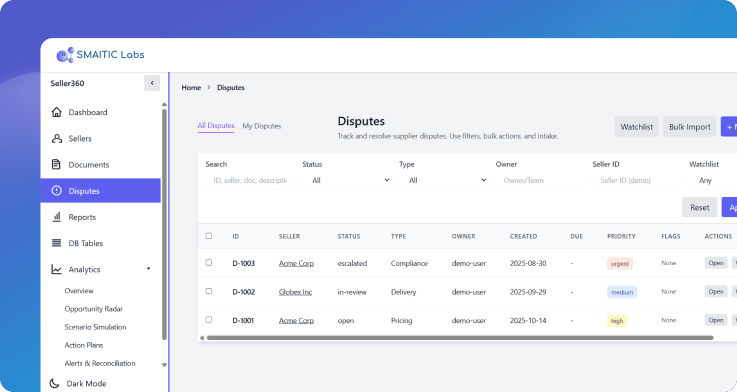
Task: Click the in-review status cell
Action: (352, 292)
